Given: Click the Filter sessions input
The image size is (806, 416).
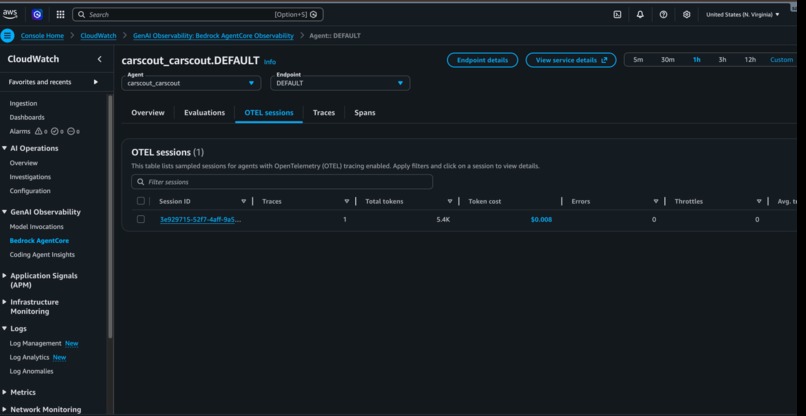Looking at the screenshot, I should tap(282, 182).
